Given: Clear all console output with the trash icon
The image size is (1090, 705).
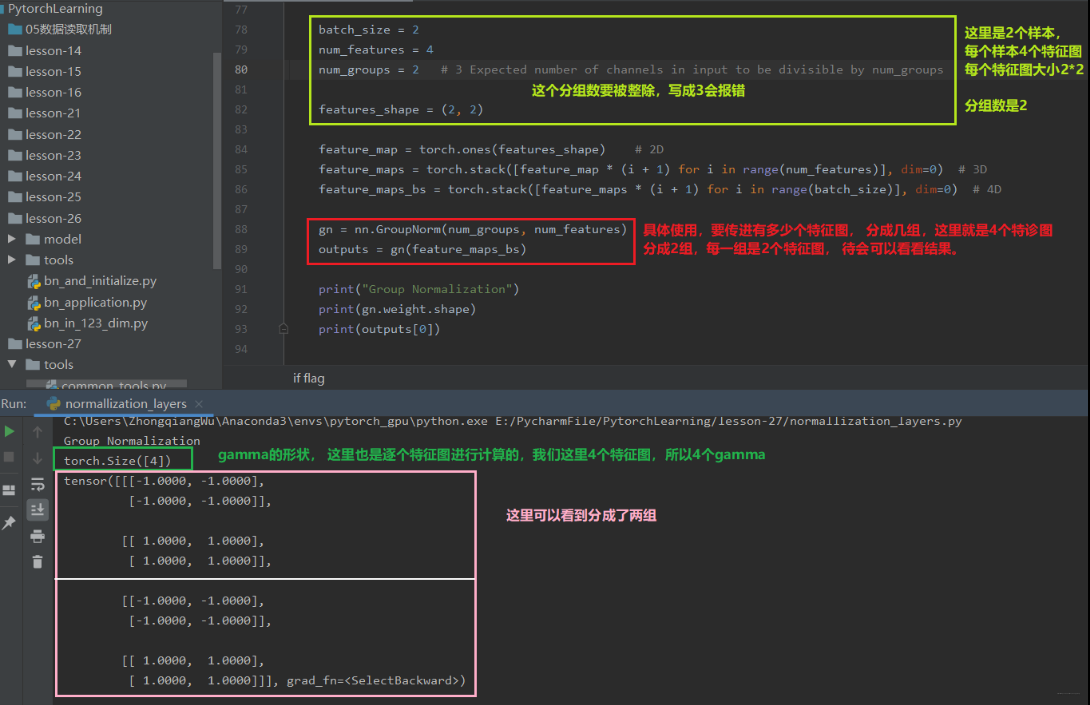Looking at the screenshot, I should coord(38,562).
